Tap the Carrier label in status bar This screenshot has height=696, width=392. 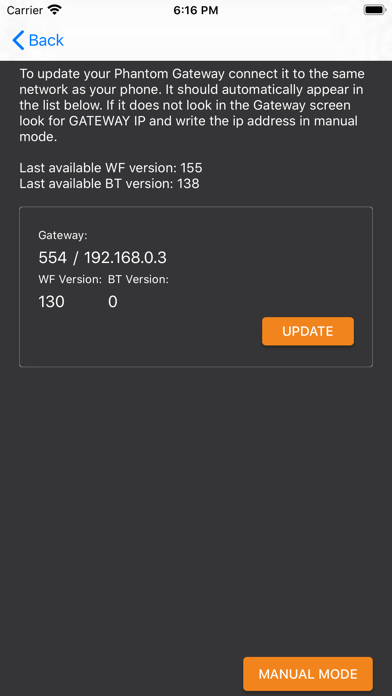(x=24, y=10)
